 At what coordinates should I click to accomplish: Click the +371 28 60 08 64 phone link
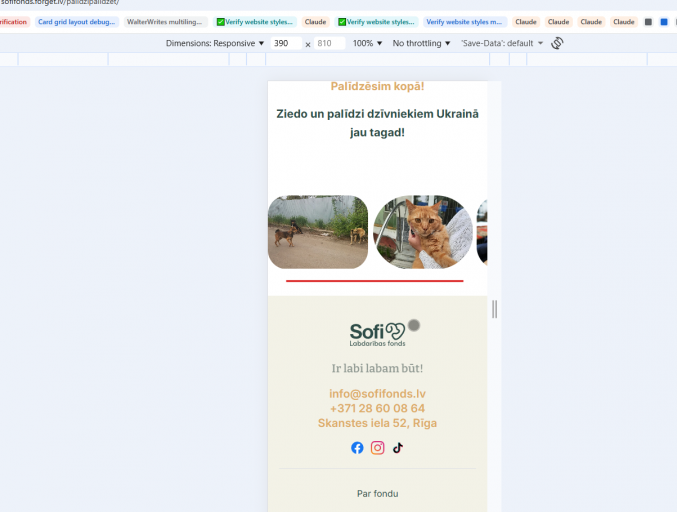pyautogui.click(x=377, y=408)
